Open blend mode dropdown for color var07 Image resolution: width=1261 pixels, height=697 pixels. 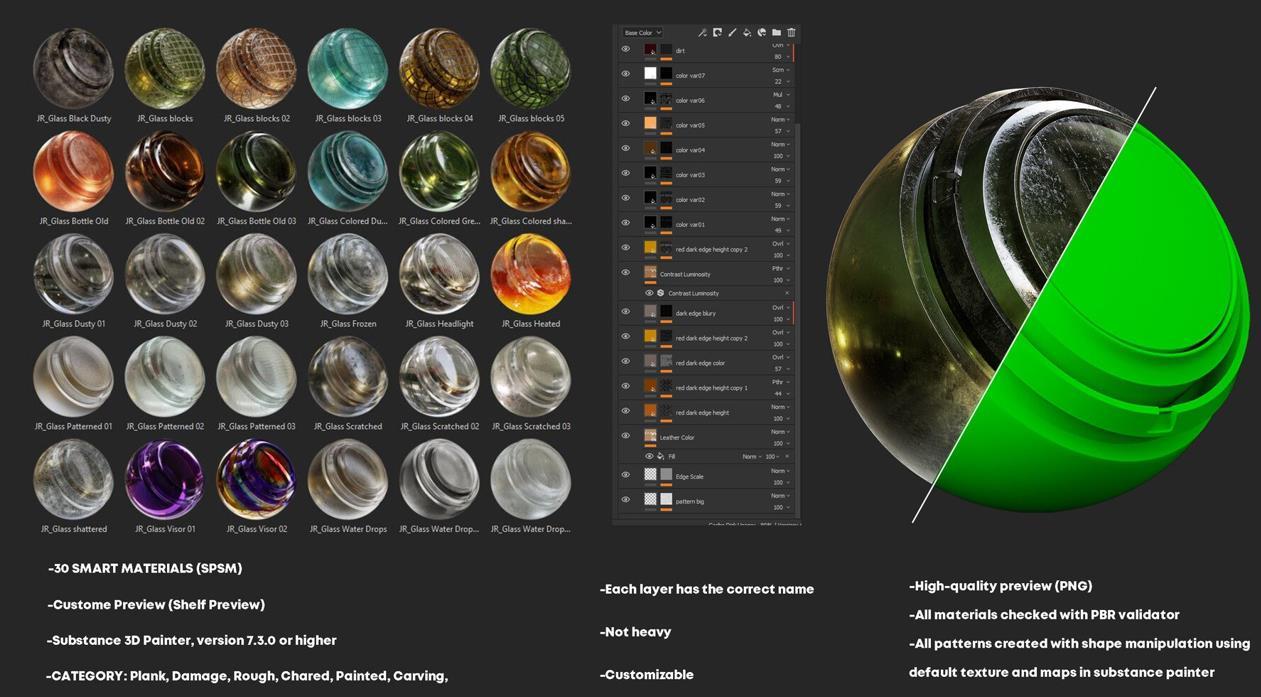(779, 70)
